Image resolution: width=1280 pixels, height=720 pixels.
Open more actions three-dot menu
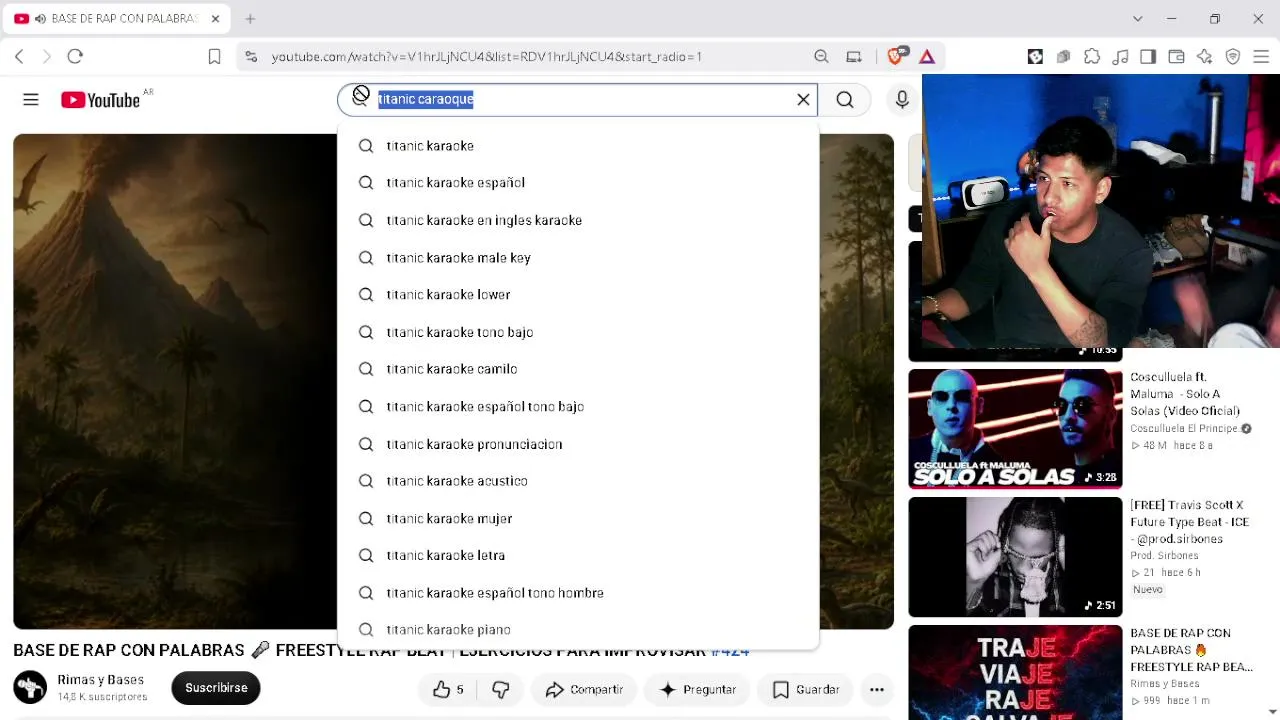(x=877, y=689)
